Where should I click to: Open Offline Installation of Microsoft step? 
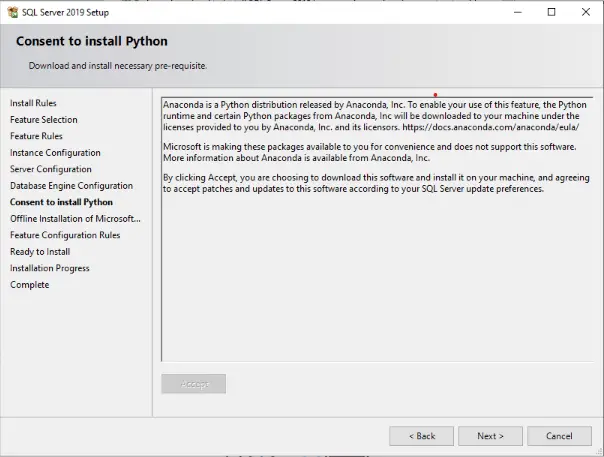[75, 219]
